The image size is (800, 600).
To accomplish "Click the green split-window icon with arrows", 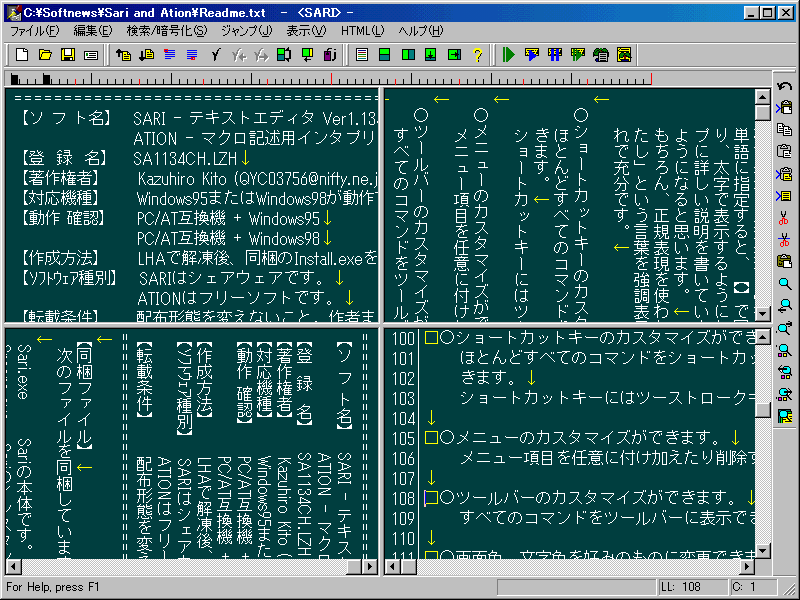I will 284,55.
